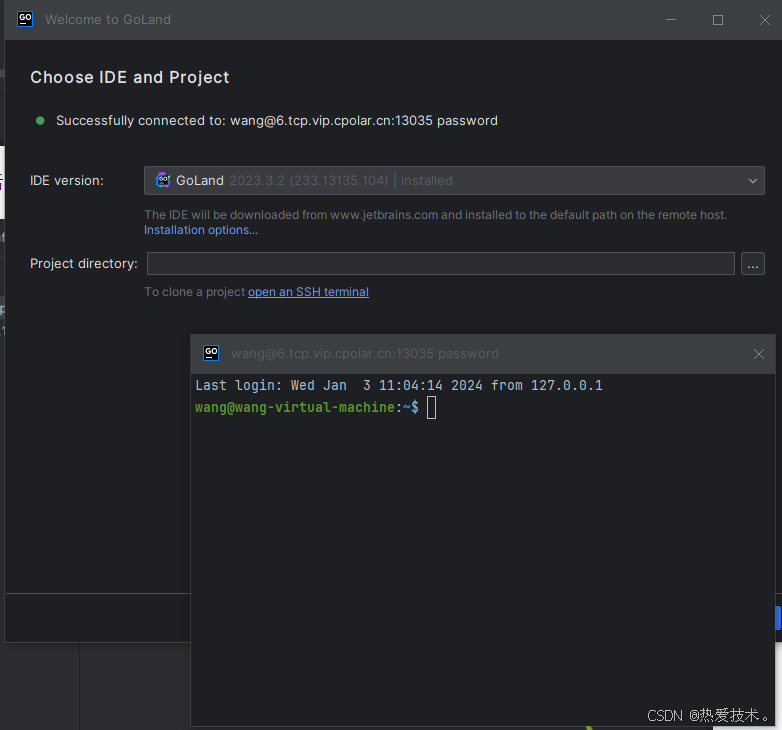The width and height of the screenshot is (782, 730).
Task: Click the 'IDE version:' label
Action: 67,181
